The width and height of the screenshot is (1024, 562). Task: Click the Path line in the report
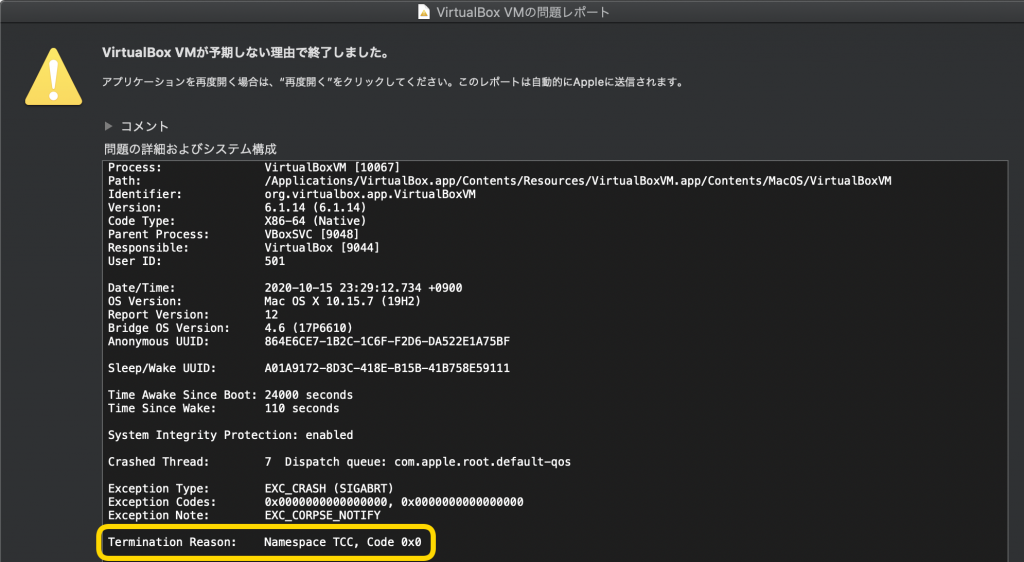[x=577, y=181]
